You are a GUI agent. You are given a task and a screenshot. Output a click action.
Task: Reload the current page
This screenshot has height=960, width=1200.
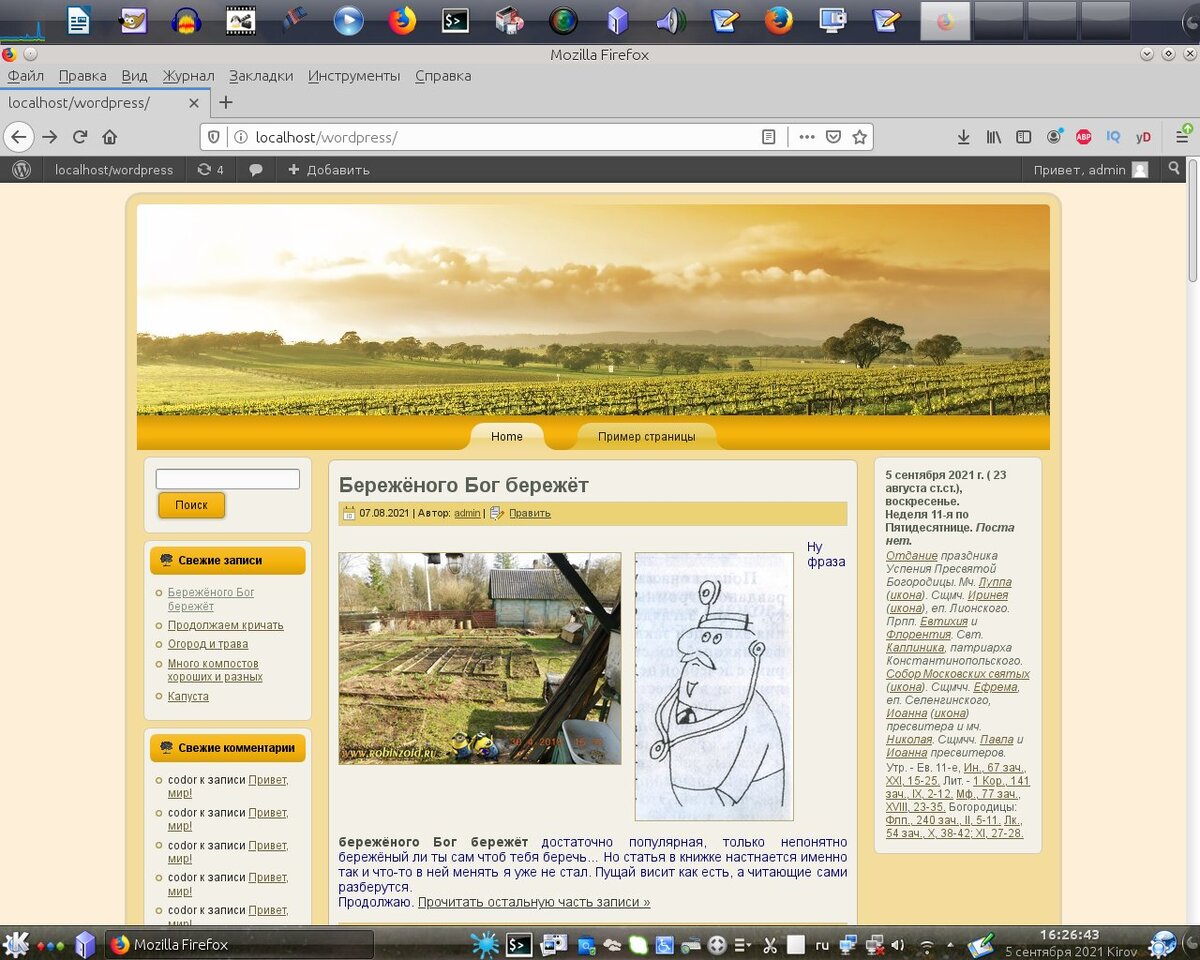pos(80,137)
